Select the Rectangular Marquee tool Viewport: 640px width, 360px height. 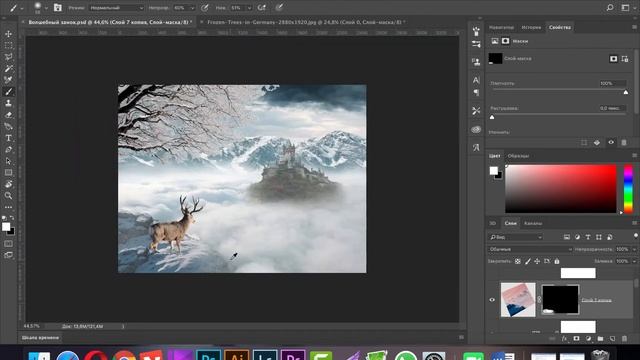pyautogui.click(x=8, y=45)
